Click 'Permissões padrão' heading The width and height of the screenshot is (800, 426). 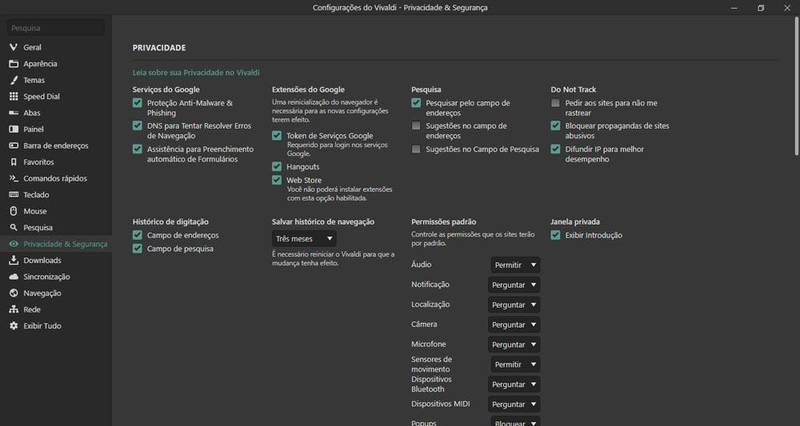point(443,222)
